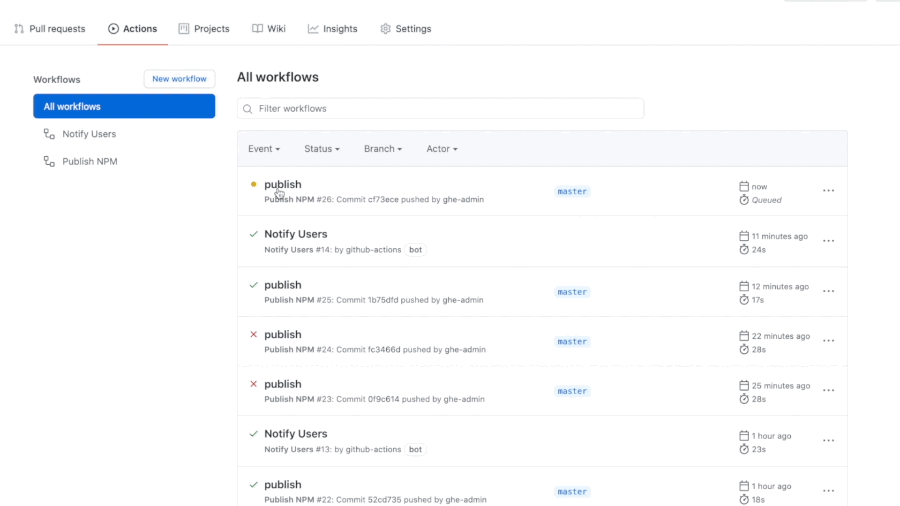Click the calendar icon next to '22 minutes ago'
The height and width of the screenshot is (506, 900).
(x=744, y=336)
